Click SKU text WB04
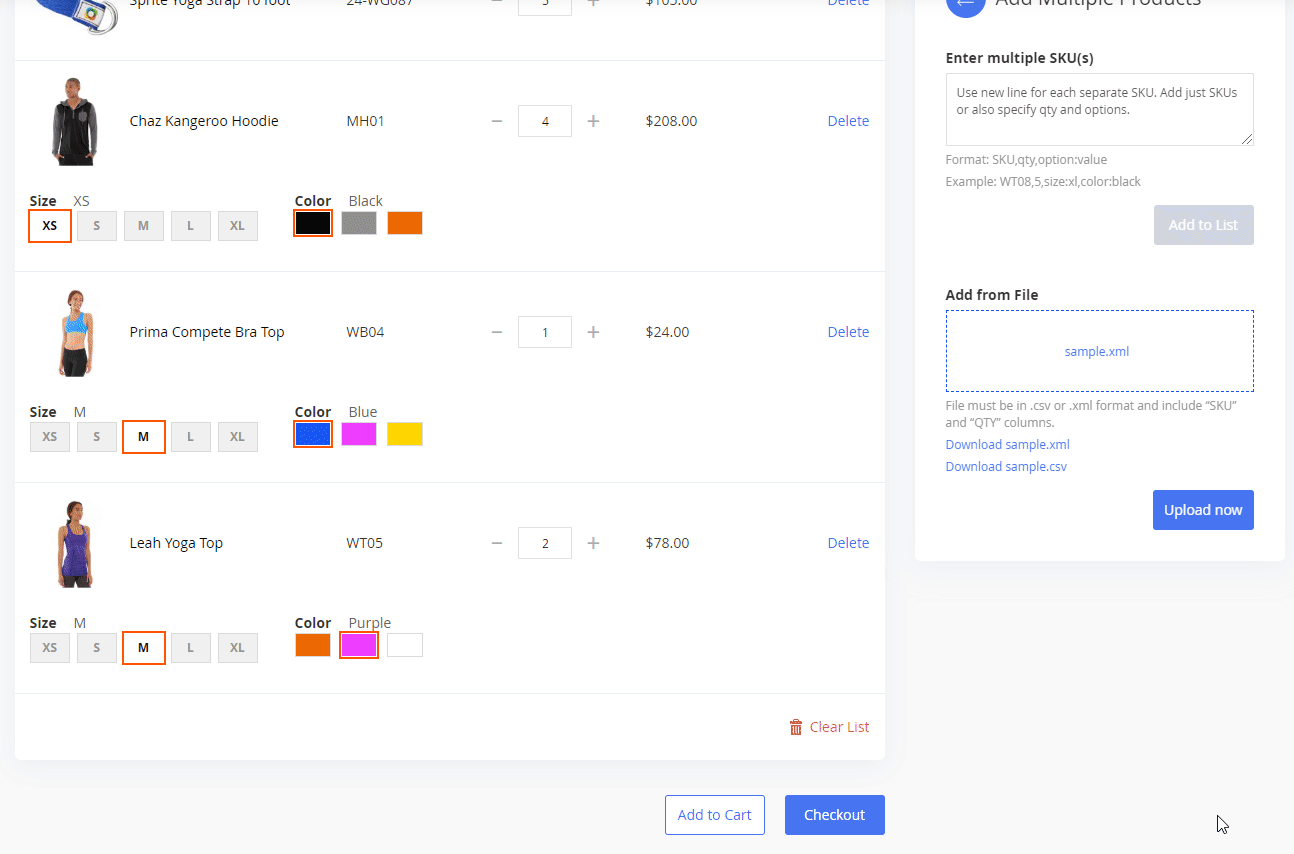This screenshot has width=1294, height=854. [x=365, y=332]
